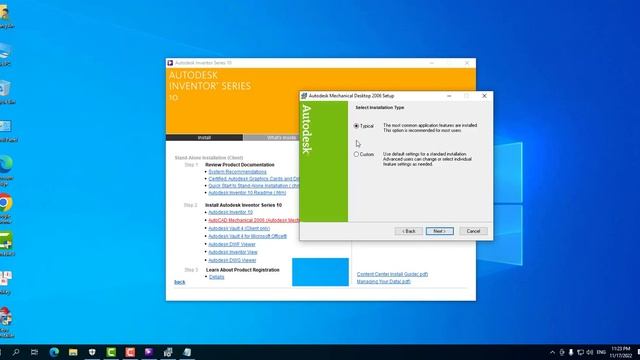Open the Install tab in Inventor Series window

(x=204, y=138)
